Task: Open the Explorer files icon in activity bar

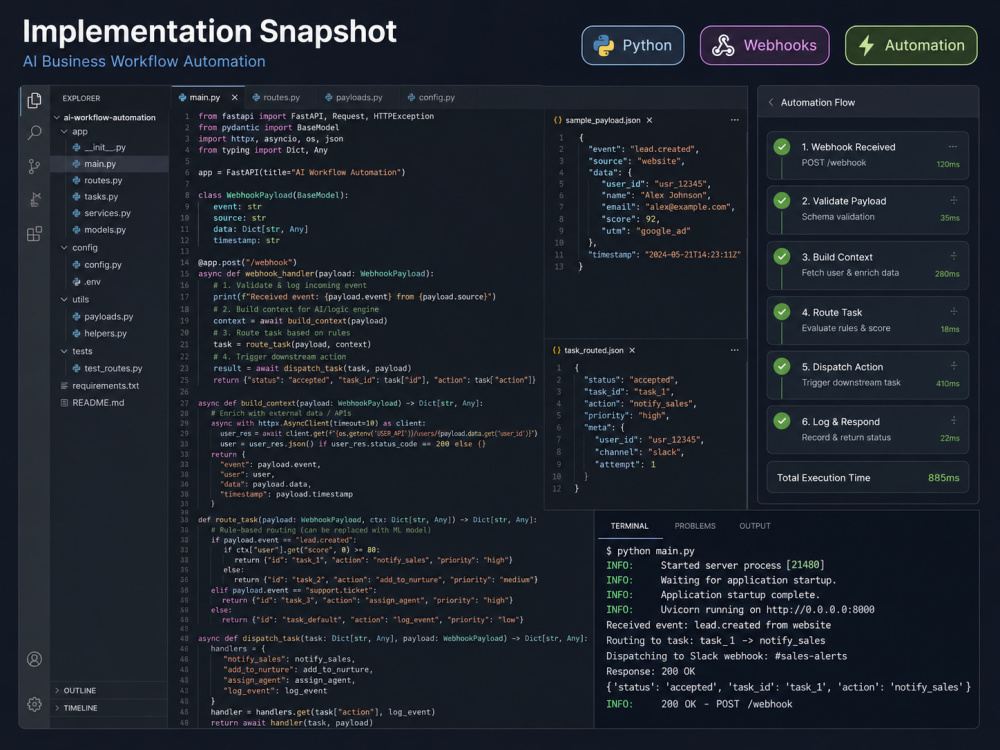Action: click(34, 101)
